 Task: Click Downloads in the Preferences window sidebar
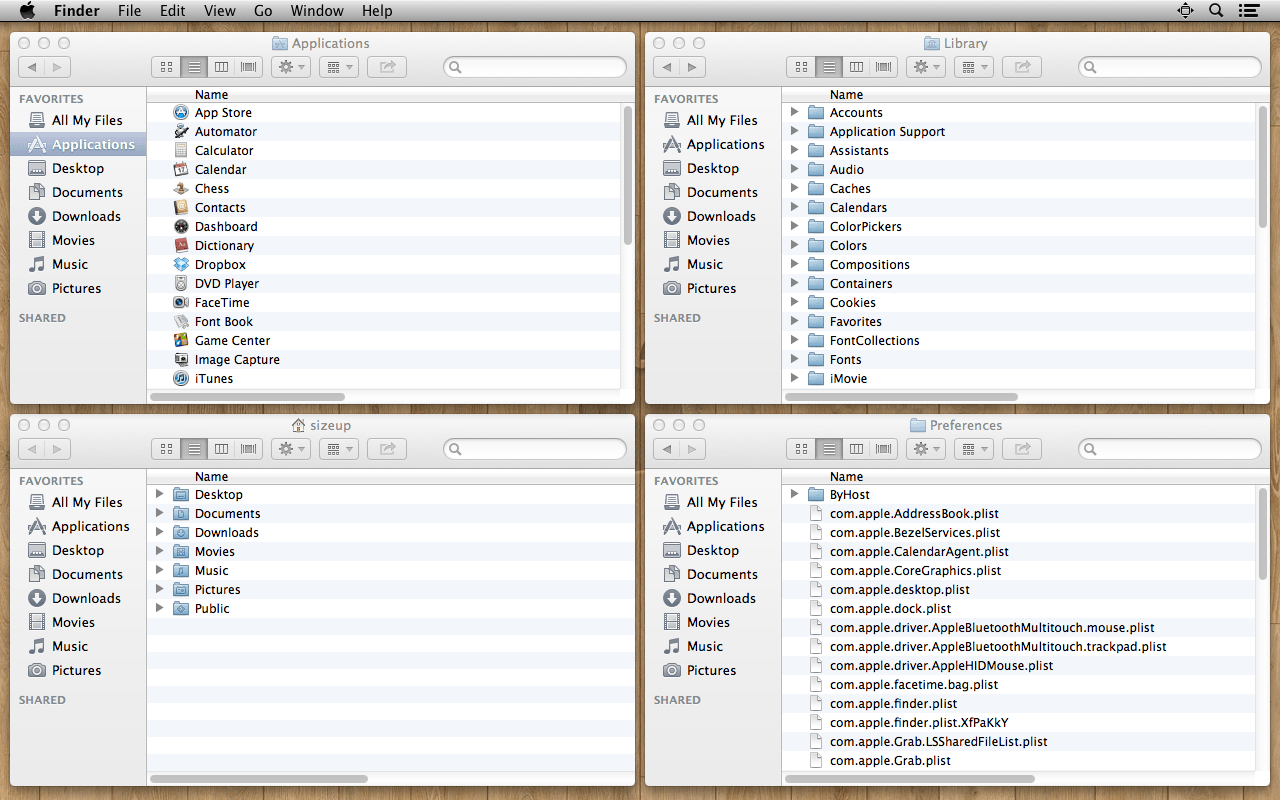(x=720, y=598)
